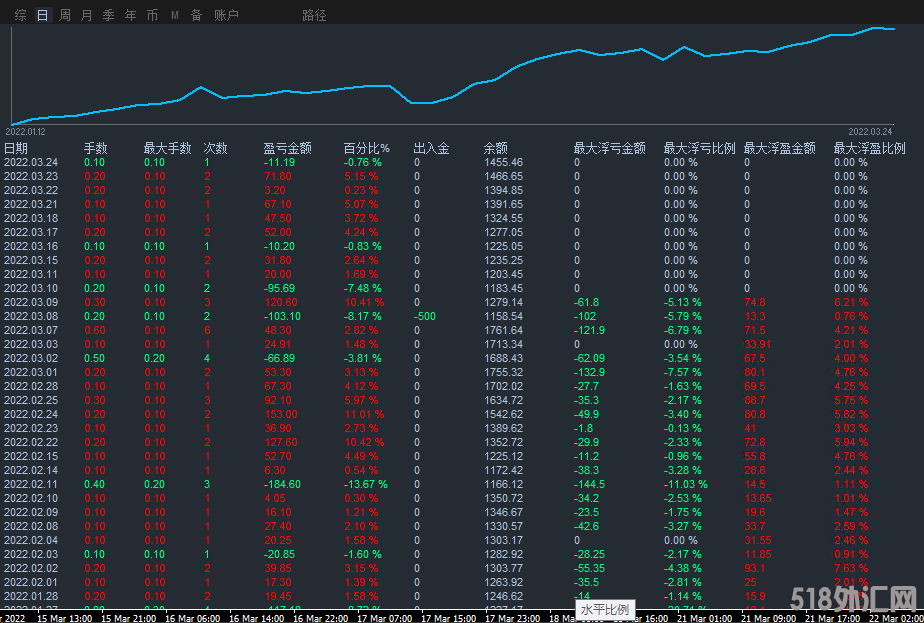Click the -500 withdrawal cell

coord(426,316)
